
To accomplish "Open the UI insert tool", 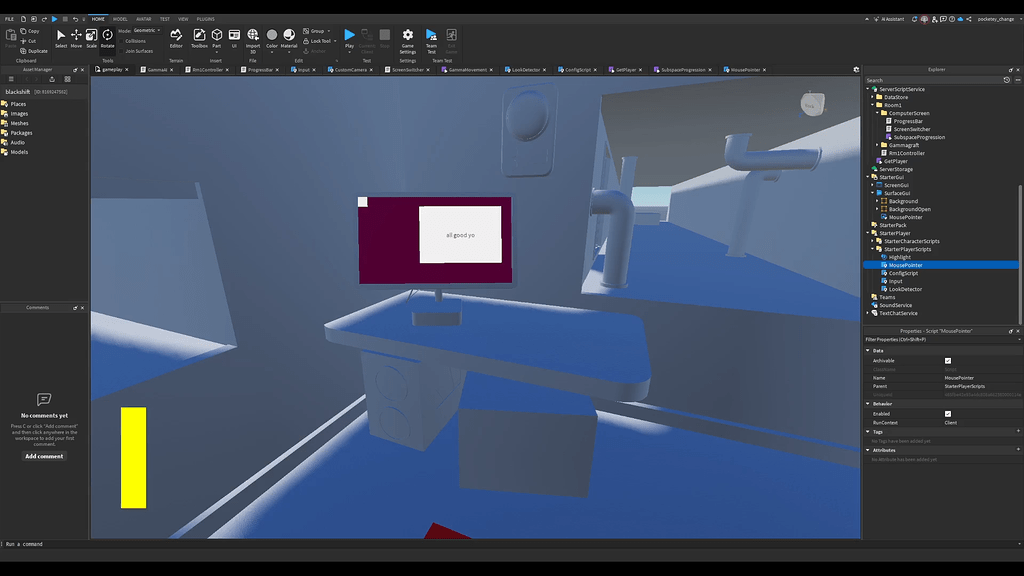I will click(234, 38).
